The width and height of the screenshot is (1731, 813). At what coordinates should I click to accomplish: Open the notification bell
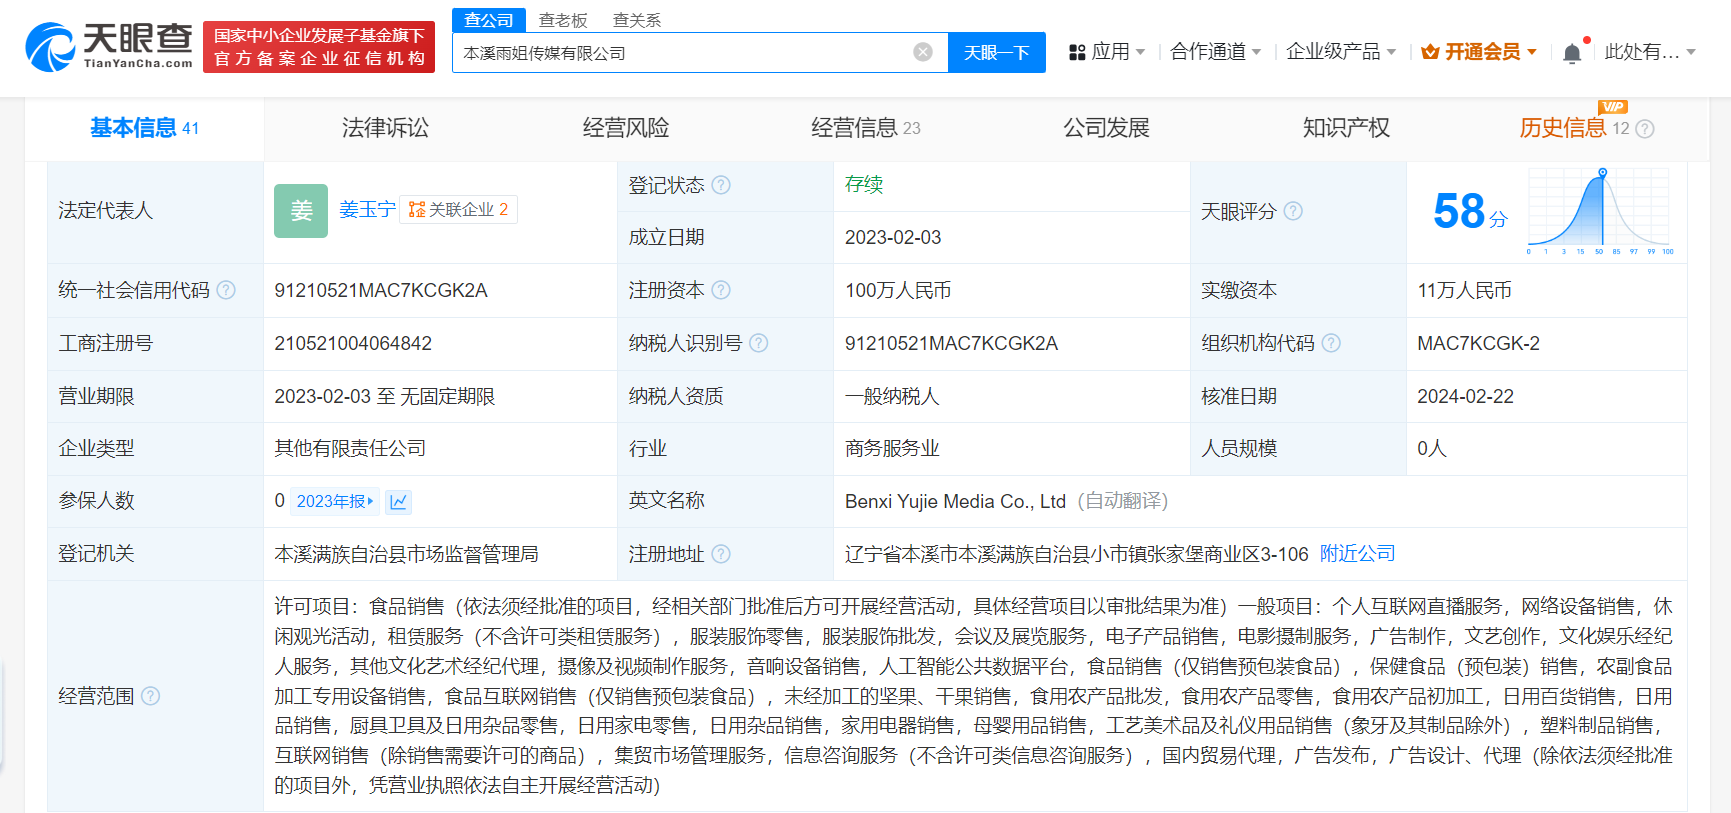point(1572,53)
